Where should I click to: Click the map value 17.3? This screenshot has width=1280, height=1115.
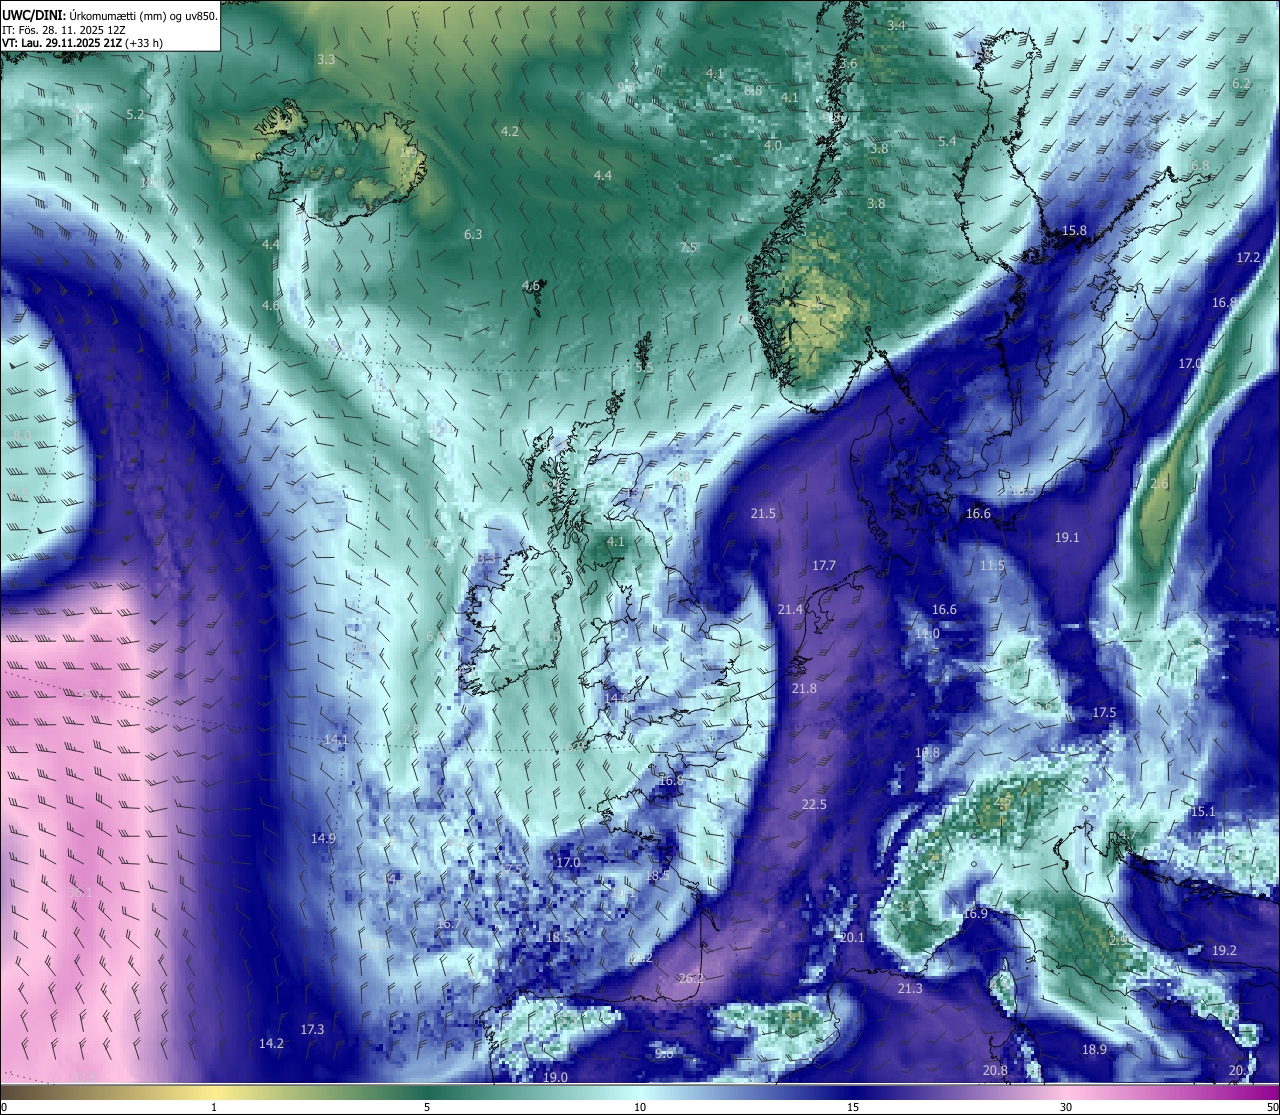[312, 1030]
